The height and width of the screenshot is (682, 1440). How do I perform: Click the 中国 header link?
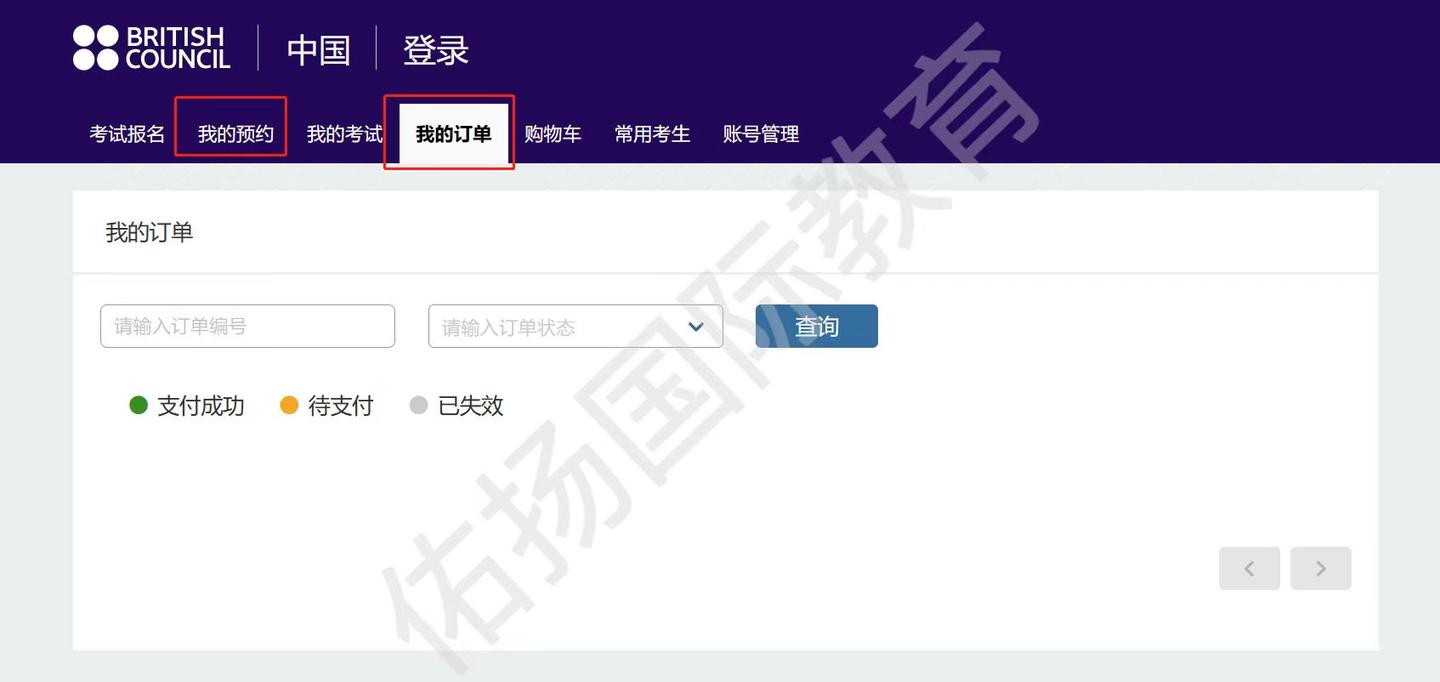tap(318, 50)
